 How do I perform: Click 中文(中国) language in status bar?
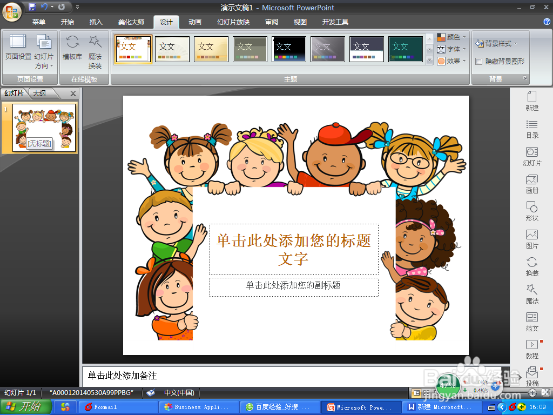click(x=180, y=392)
